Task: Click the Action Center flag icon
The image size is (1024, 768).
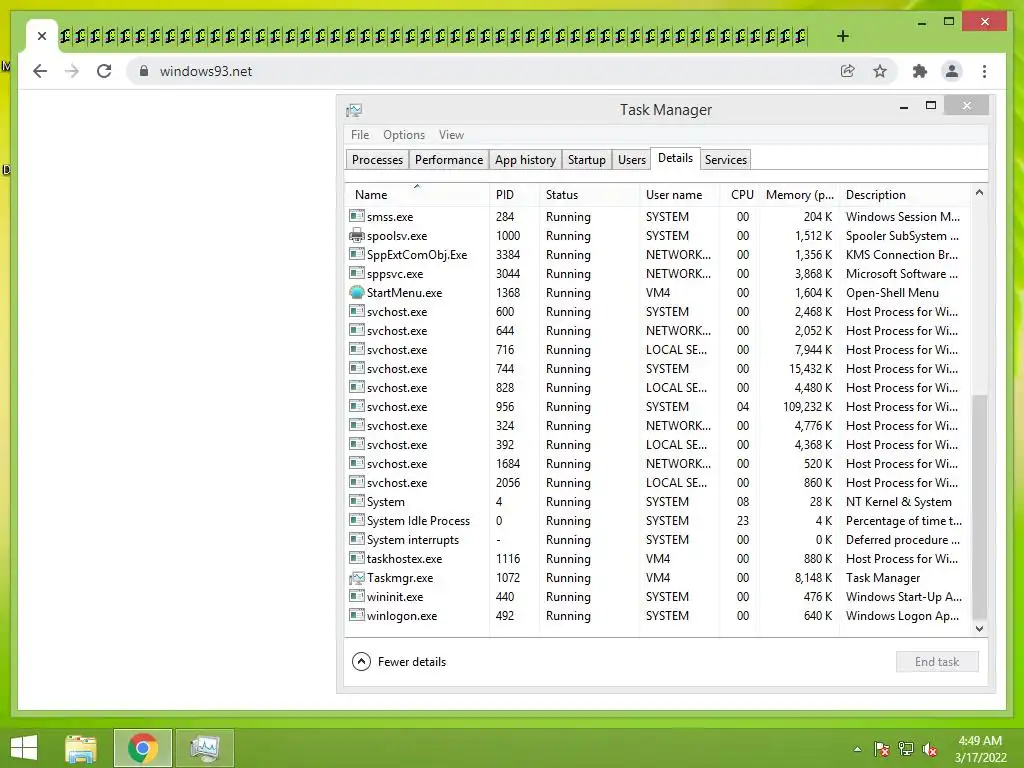Action: (882, 750)
